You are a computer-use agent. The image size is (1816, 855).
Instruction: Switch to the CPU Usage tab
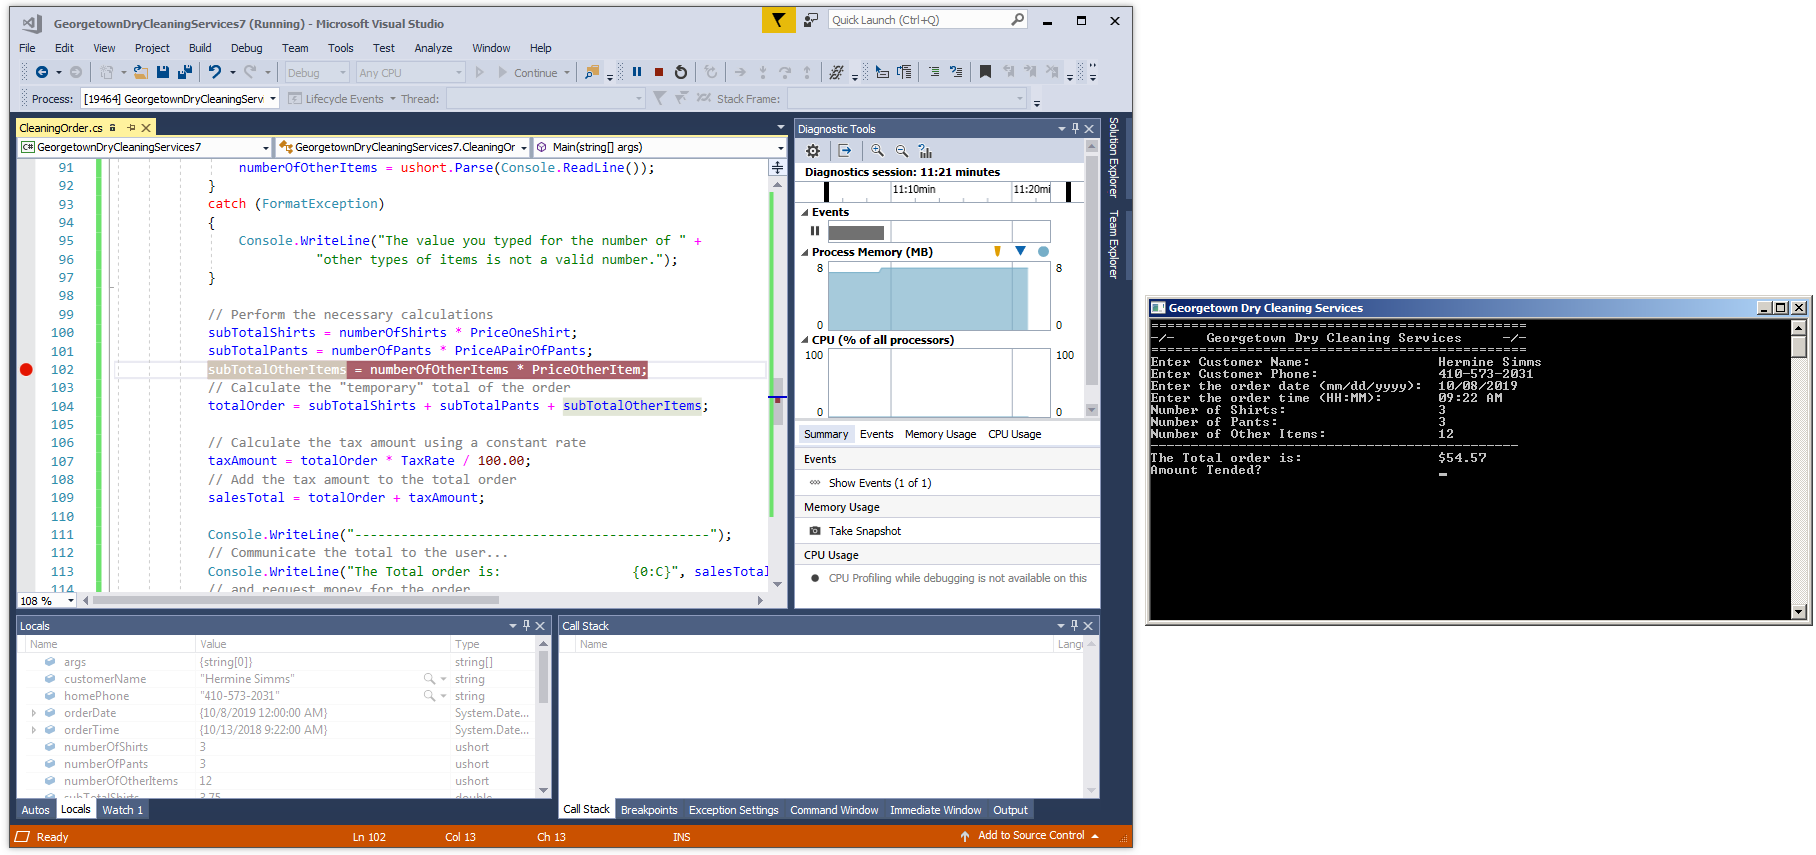(x=1014, y=434)
